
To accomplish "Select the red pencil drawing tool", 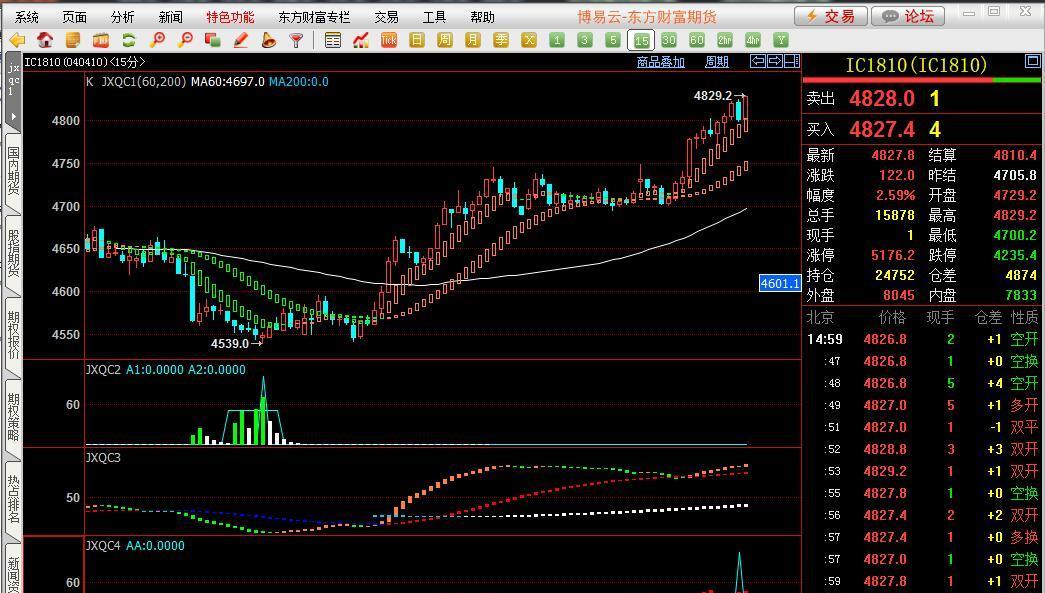I will point(240,40).
